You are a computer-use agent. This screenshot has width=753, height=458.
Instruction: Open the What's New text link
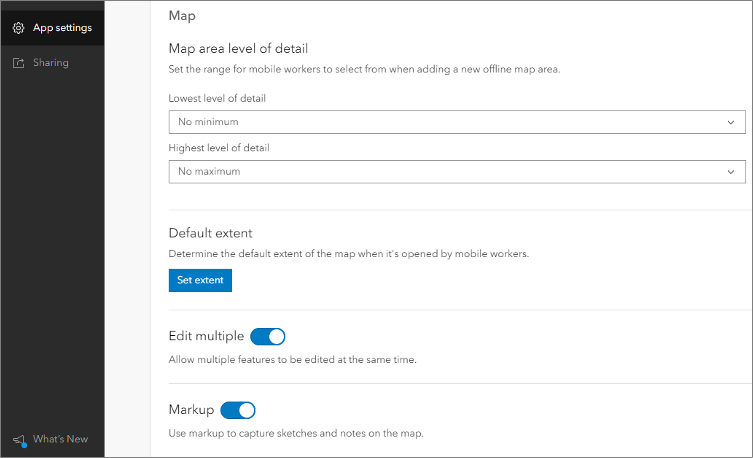coord(60,439)
